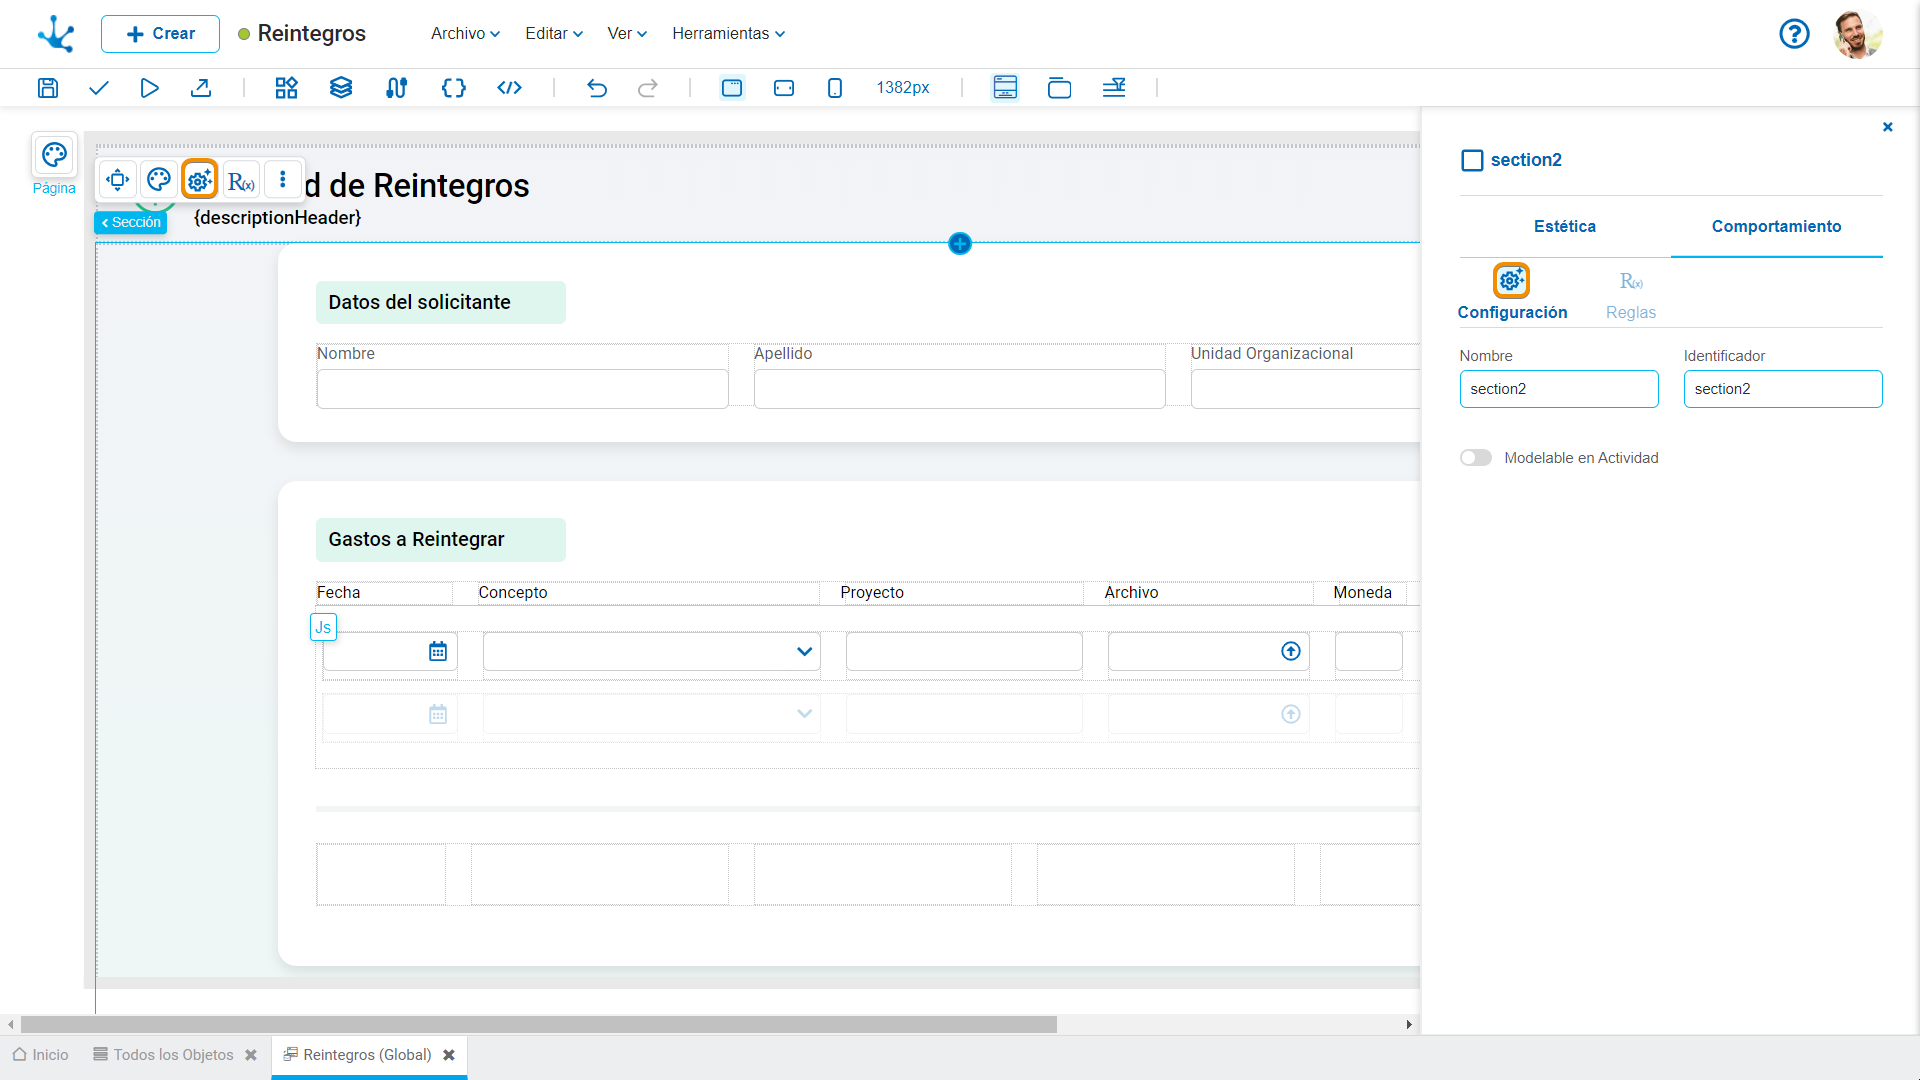Click the Save icon in toolbar
This screenshot has width=1920, height=1080.
coord(48,88)
